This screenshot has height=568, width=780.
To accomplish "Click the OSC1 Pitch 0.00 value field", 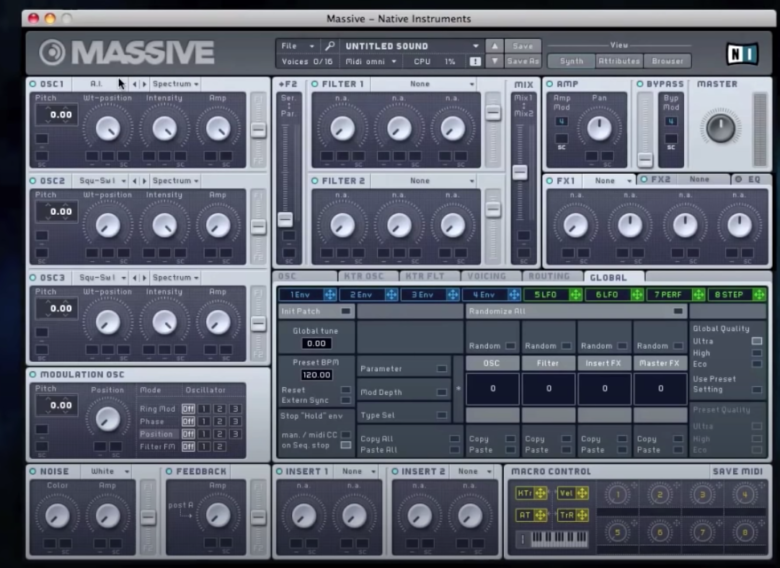I will 56,114.
